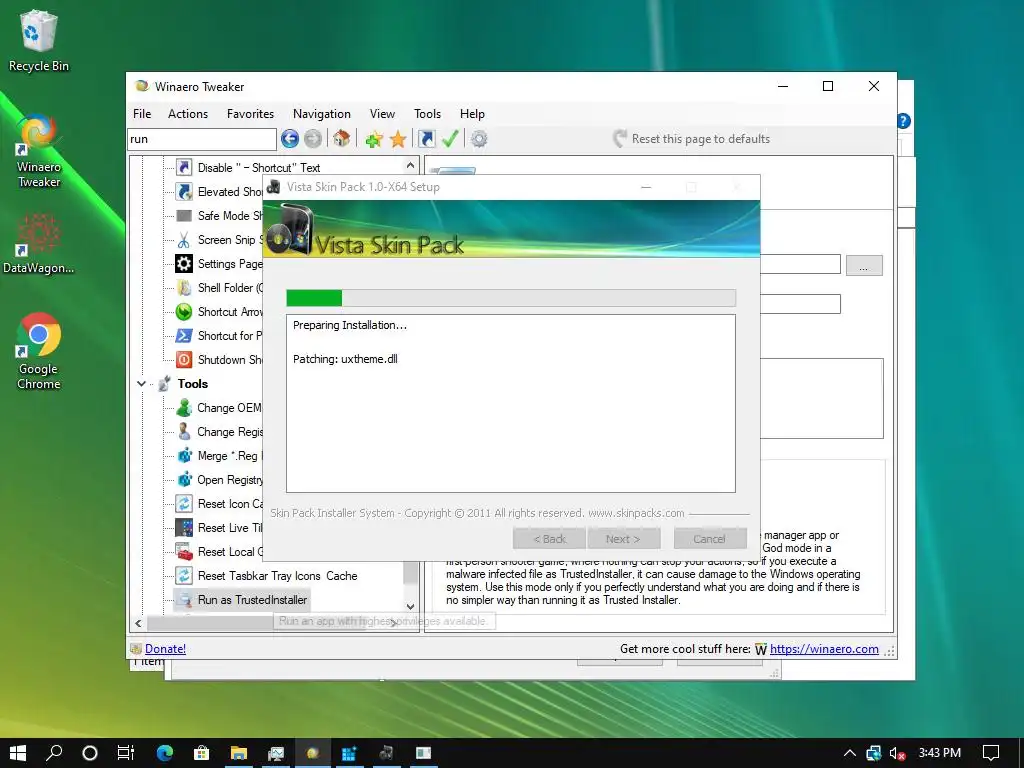The width and height of the screenshot is (1024, 768).
Task: Open File Explorer from taskbar
Action: 239,753
